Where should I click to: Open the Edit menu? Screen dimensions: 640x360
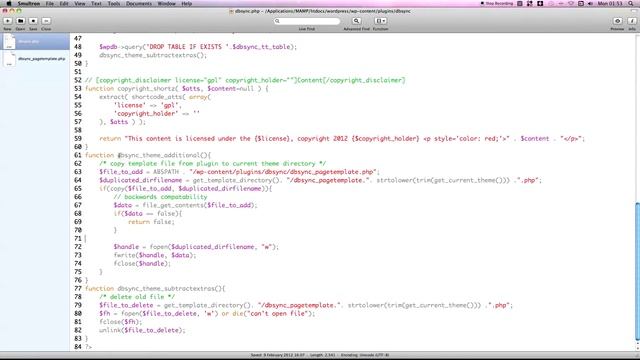64,3
